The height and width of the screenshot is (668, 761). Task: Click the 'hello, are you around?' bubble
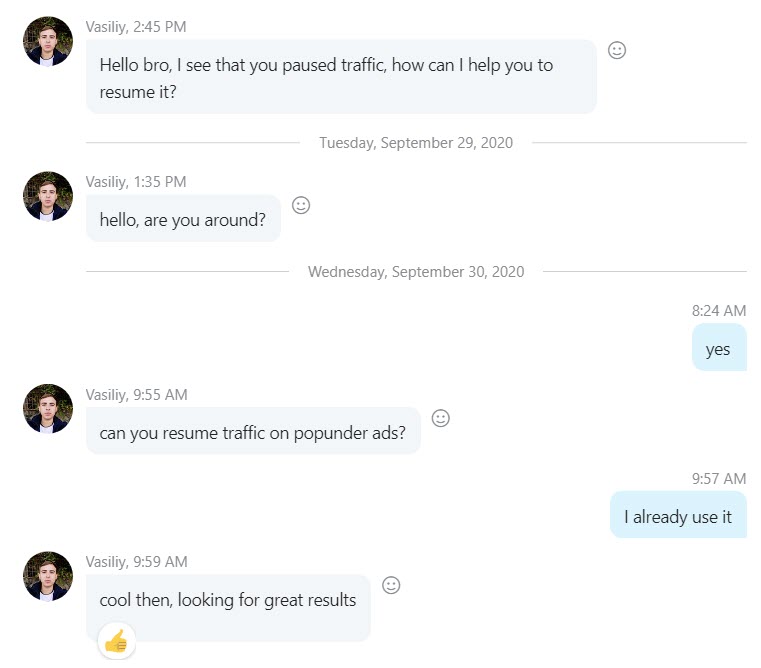tap(183, 218)
